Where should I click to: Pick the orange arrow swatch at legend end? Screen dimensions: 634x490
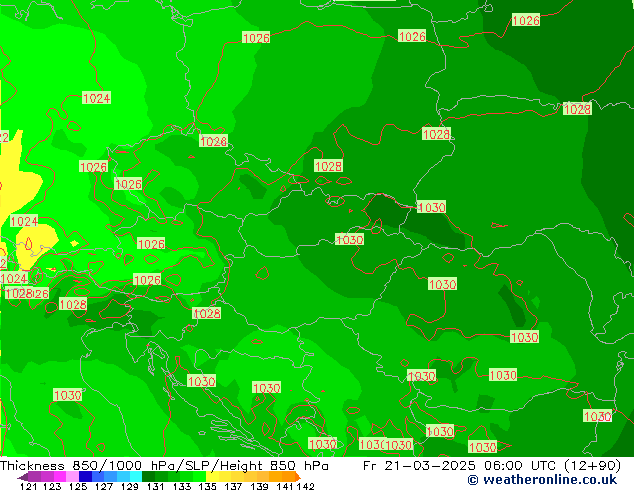[298, 477]
